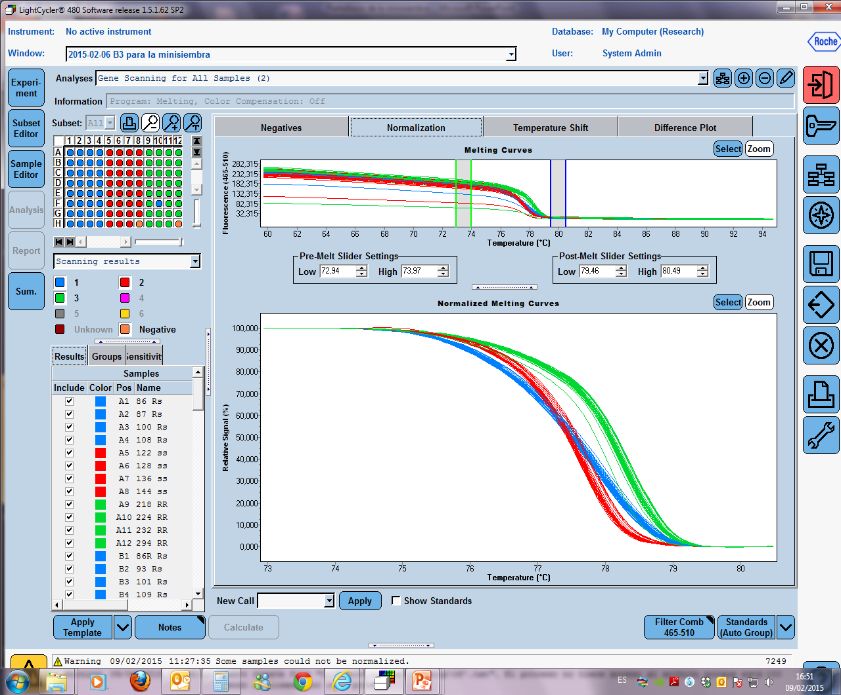The image size is (841, 695).
Task: Click the diamond arrow export icon
Action: pos(821,305)
